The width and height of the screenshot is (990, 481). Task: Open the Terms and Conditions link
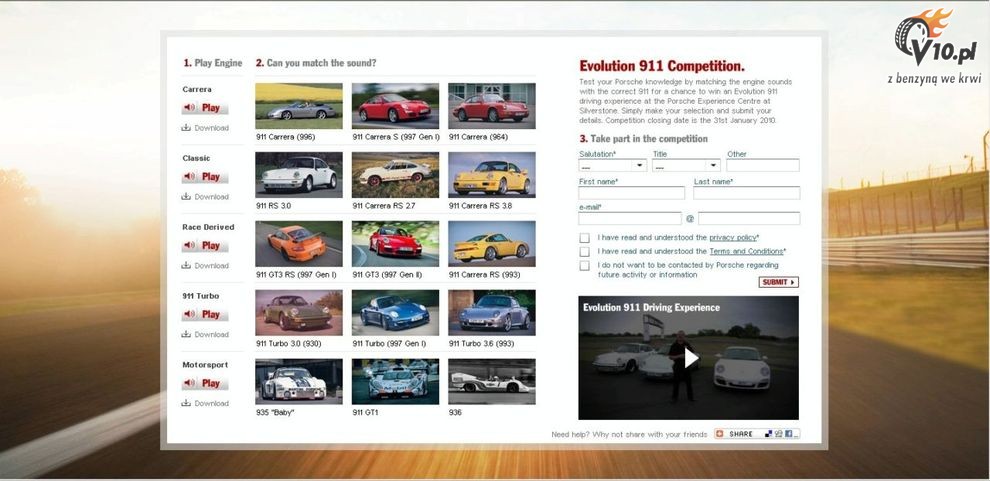(x=746, y=251)
